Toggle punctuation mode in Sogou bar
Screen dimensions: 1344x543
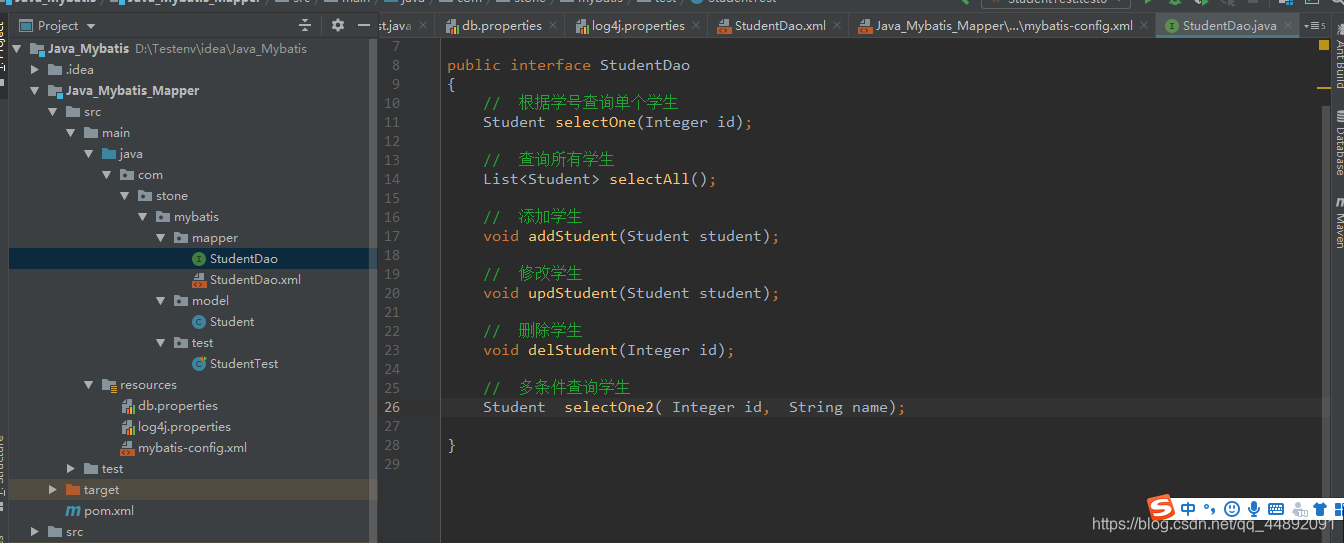(x=1210, y=510)
